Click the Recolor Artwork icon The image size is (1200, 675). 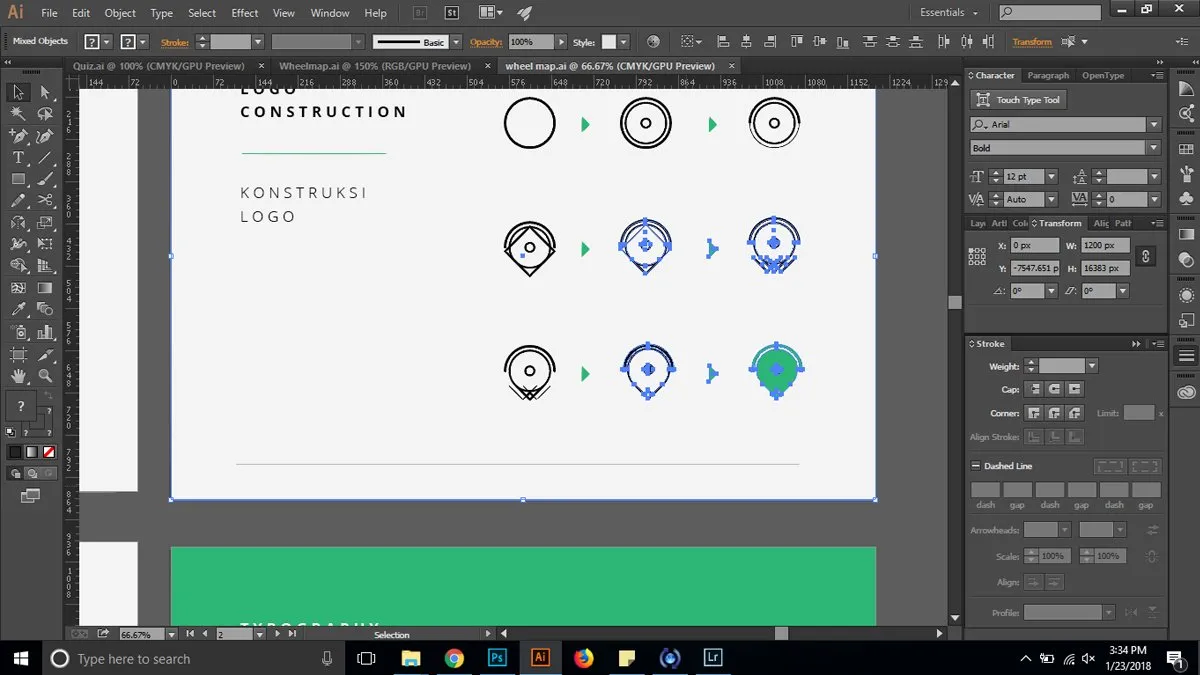click(653, 42)
